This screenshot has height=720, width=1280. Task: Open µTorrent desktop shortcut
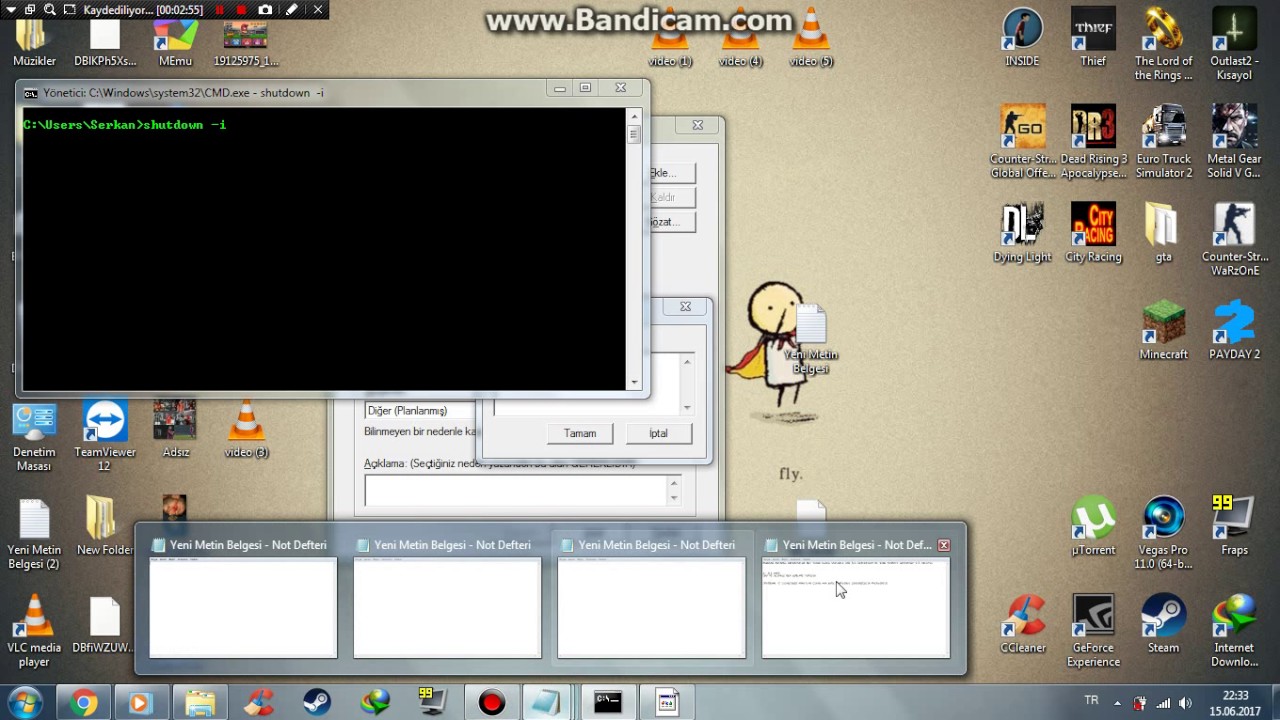pos(1093,526)
